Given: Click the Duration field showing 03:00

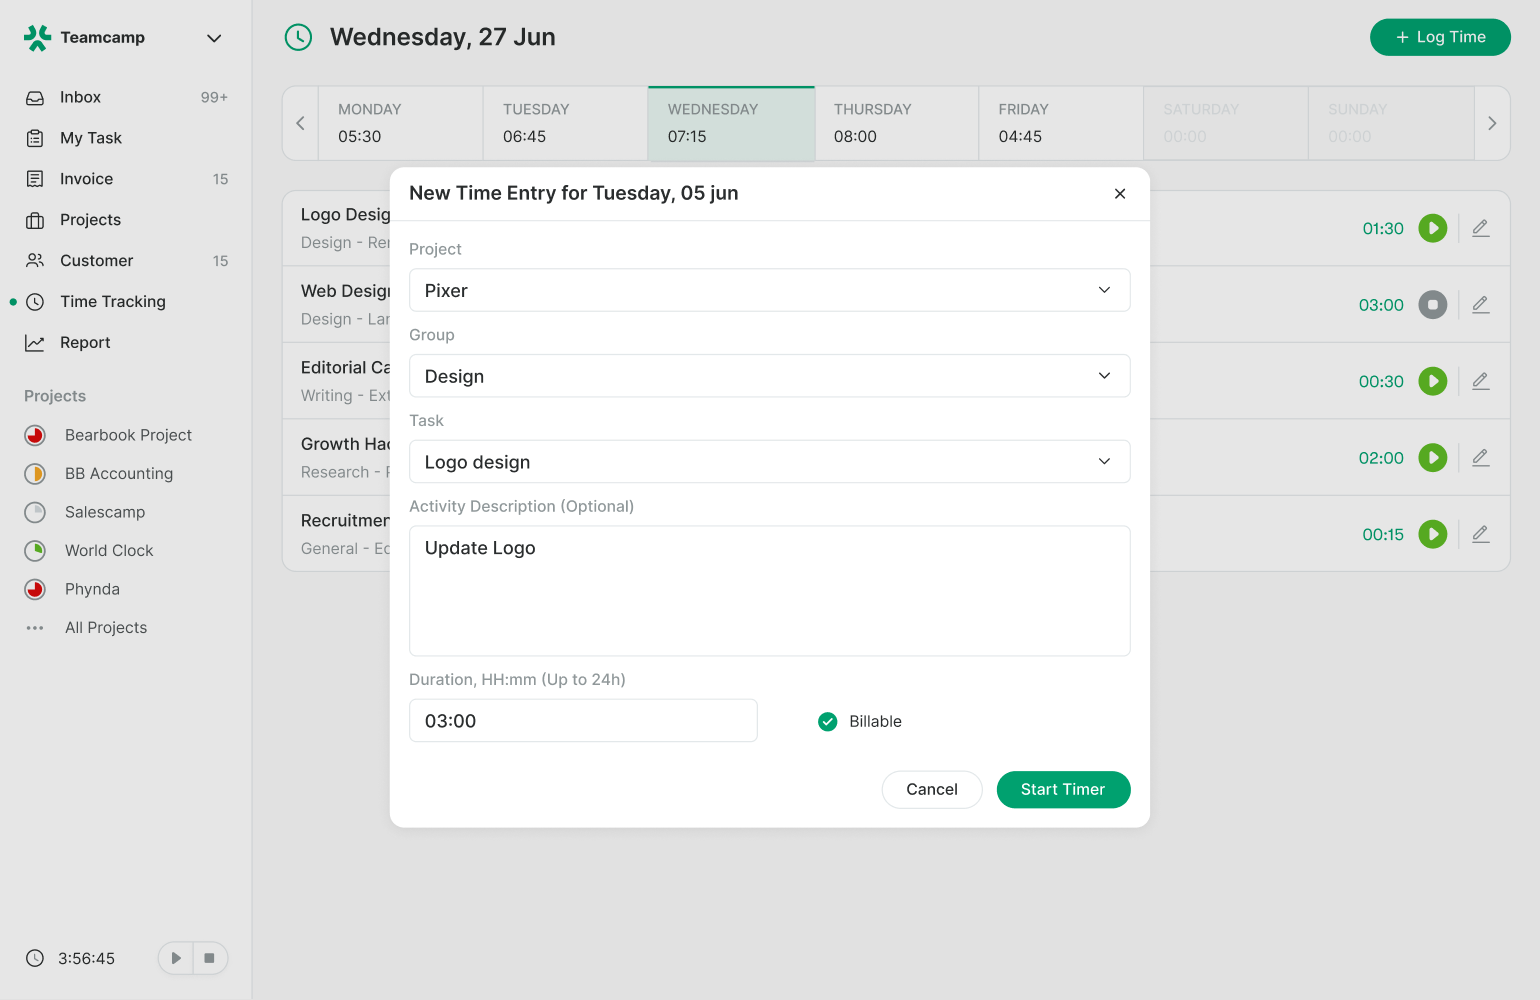Looking at the screenshot, I should [583, 721].
